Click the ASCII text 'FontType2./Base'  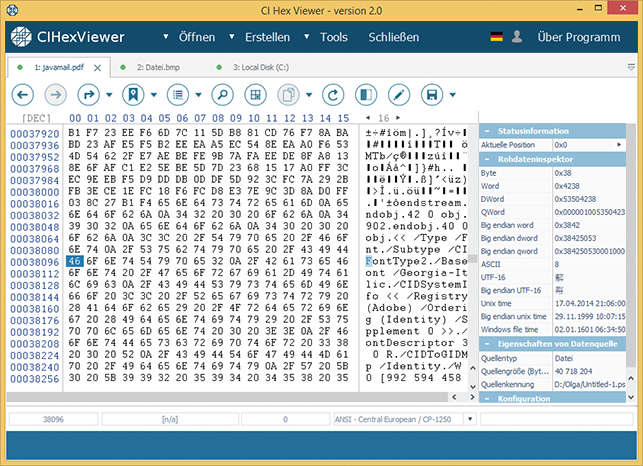[x=417, y=261]
